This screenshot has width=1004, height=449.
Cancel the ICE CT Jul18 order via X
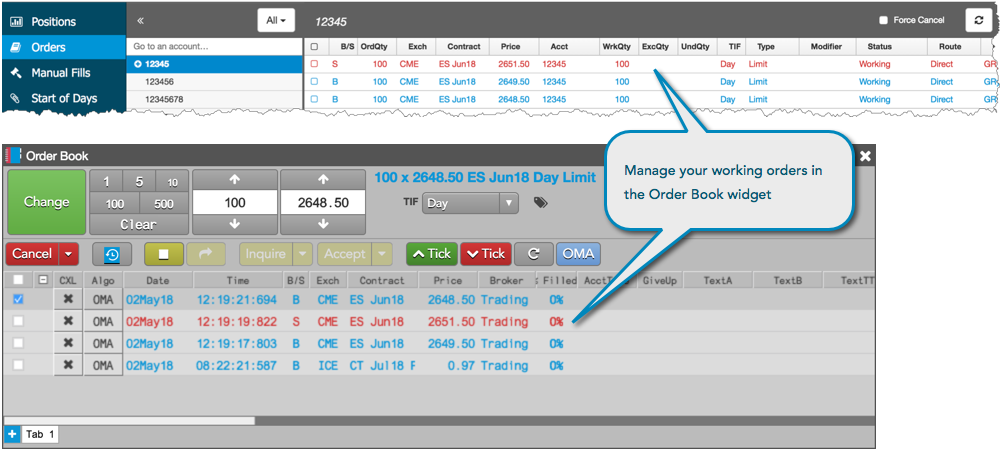(x=69, y=365)
